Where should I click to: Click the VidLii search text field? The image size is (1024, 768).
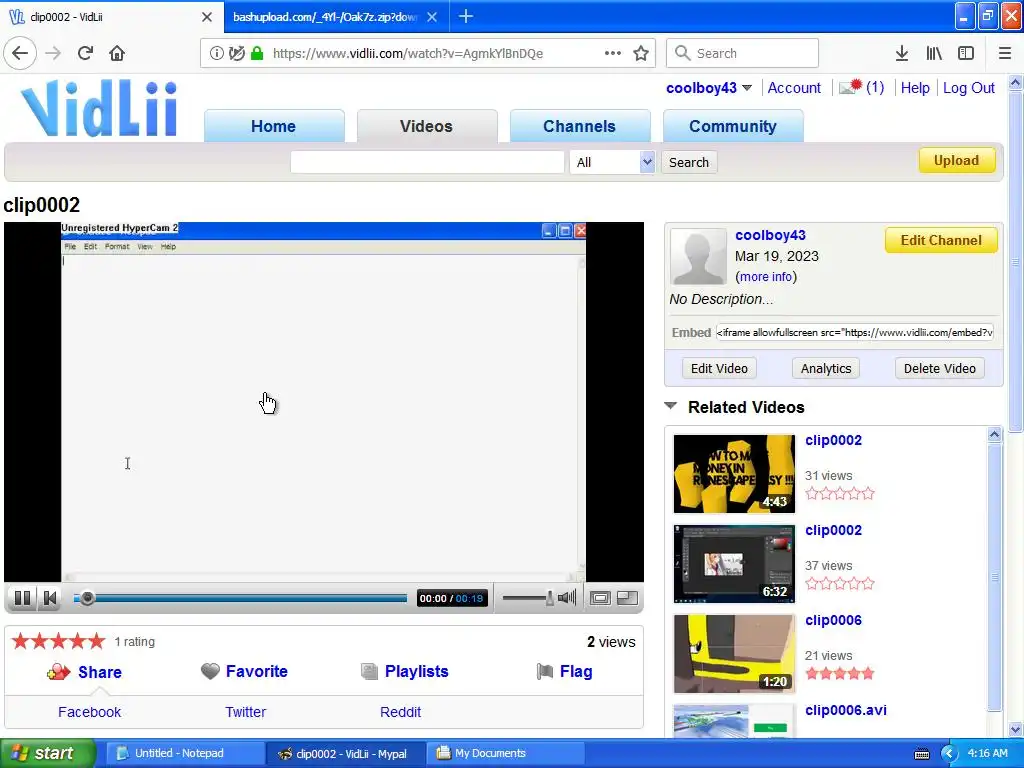[427, 162]
